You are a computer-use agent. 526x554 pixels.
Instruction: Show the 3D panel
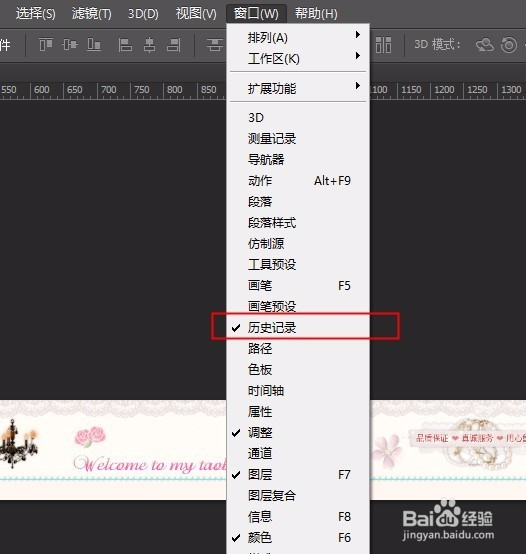click(x=298, y=118)
